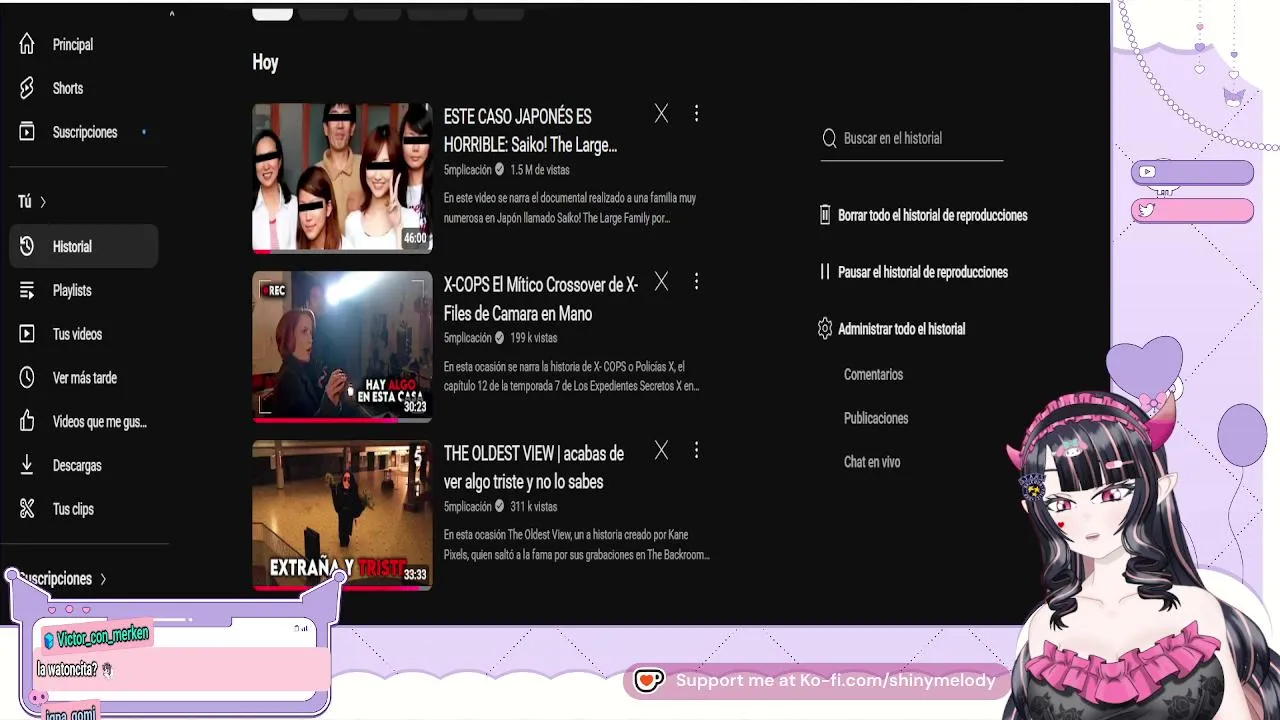Expand the Suscripciones section chevron at bottom
Screen dimensions: 1280x720
coord(103,579)
